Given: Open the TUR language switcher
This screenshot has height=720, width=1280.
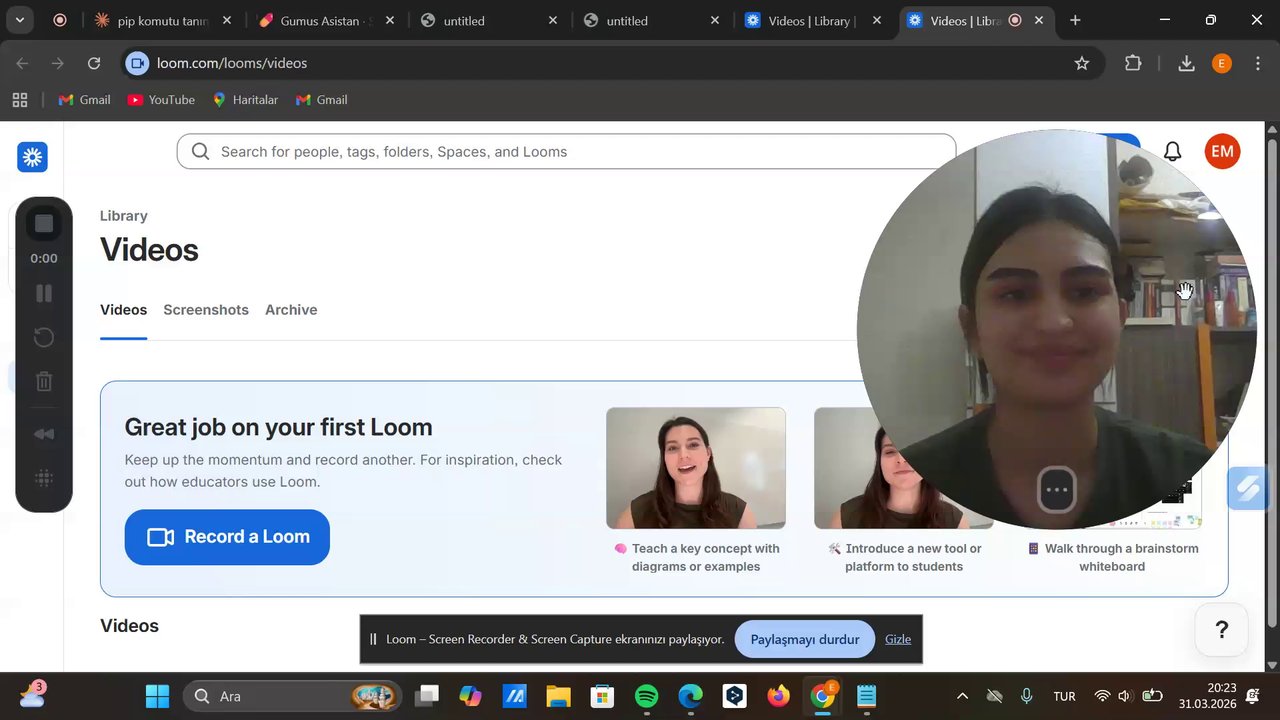Looking at the screenshot, I should pos(1064,696).
